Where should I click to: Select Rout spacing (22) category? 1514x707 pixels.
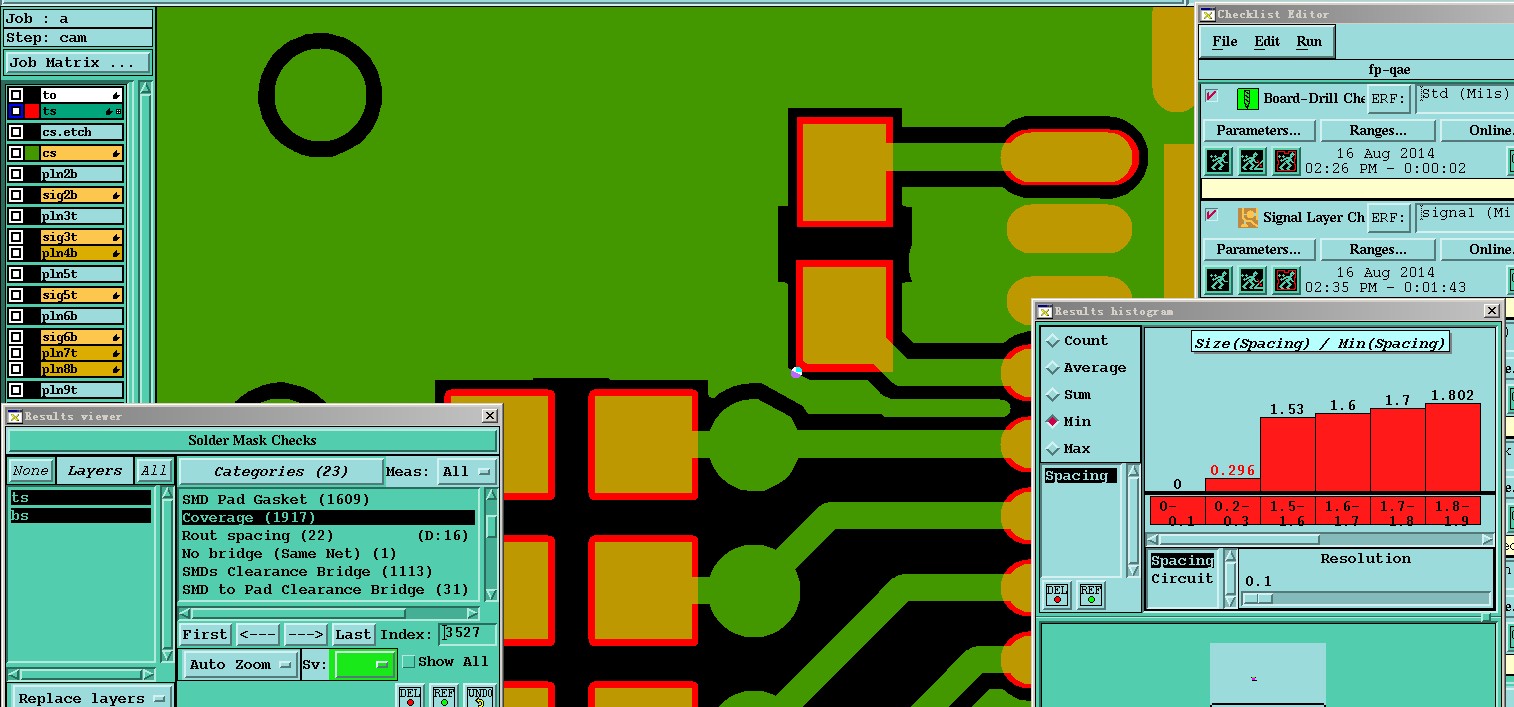click(326, 536)
